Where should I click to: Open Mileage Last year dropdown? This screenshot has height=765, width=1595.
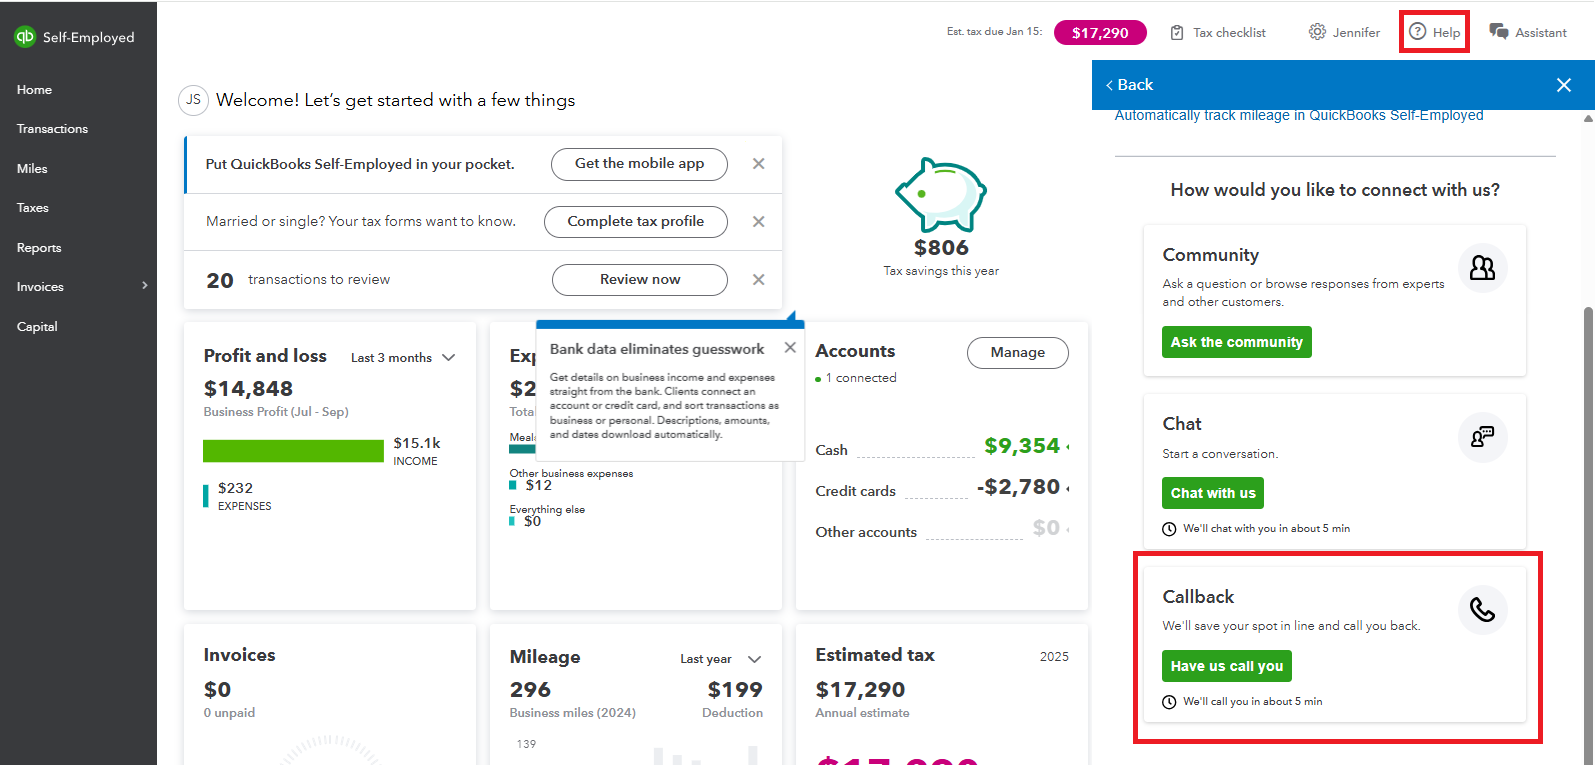tap(754, 659)
